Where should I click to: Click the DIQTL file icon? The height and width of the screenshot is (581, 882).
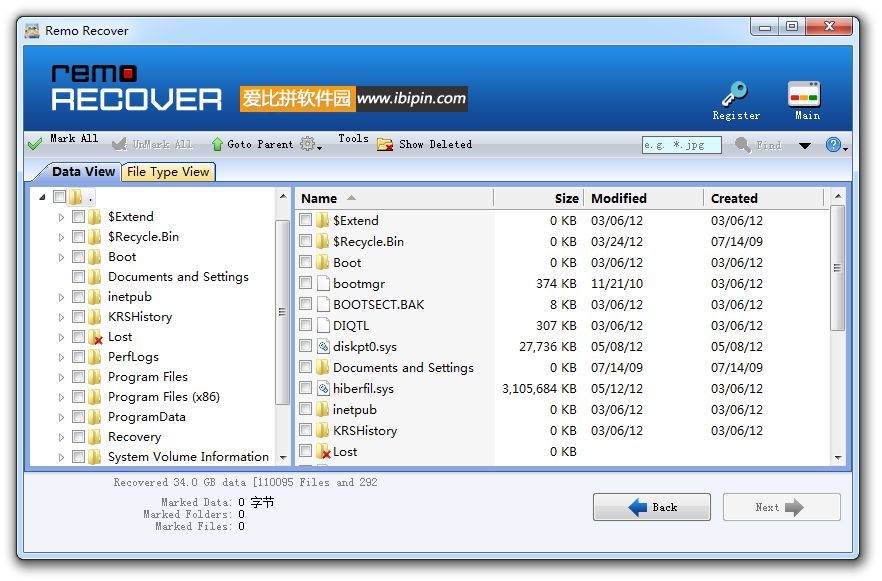point(323,325)
